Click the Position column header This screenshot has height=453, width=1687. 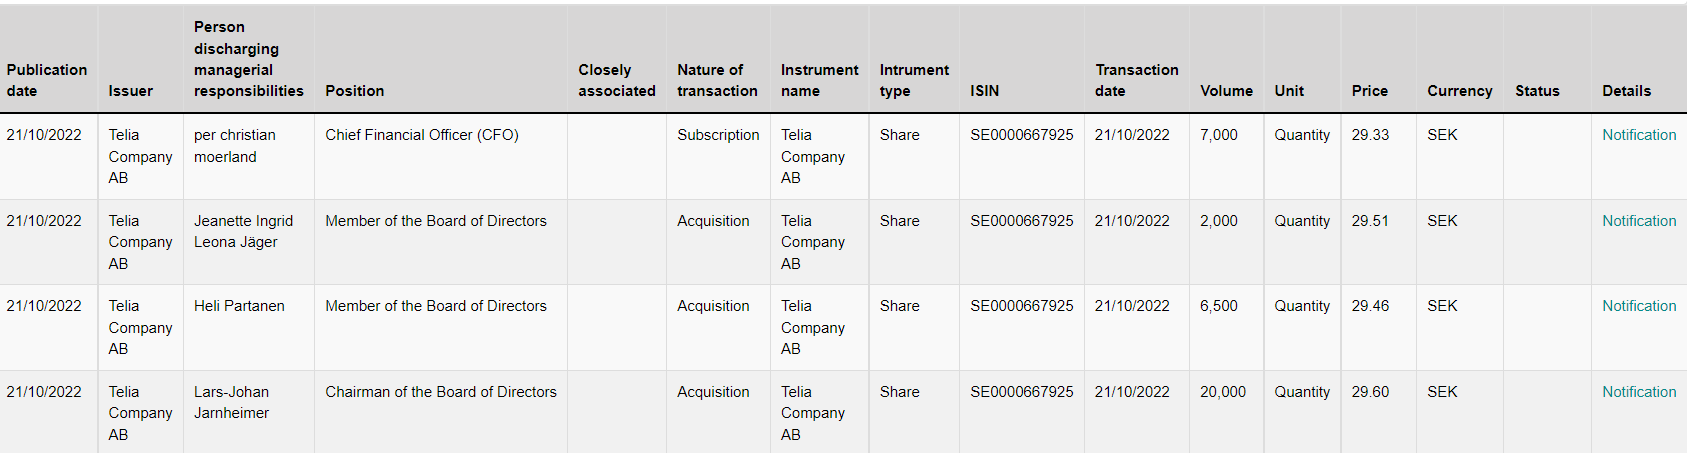click(x=354, y=91)
